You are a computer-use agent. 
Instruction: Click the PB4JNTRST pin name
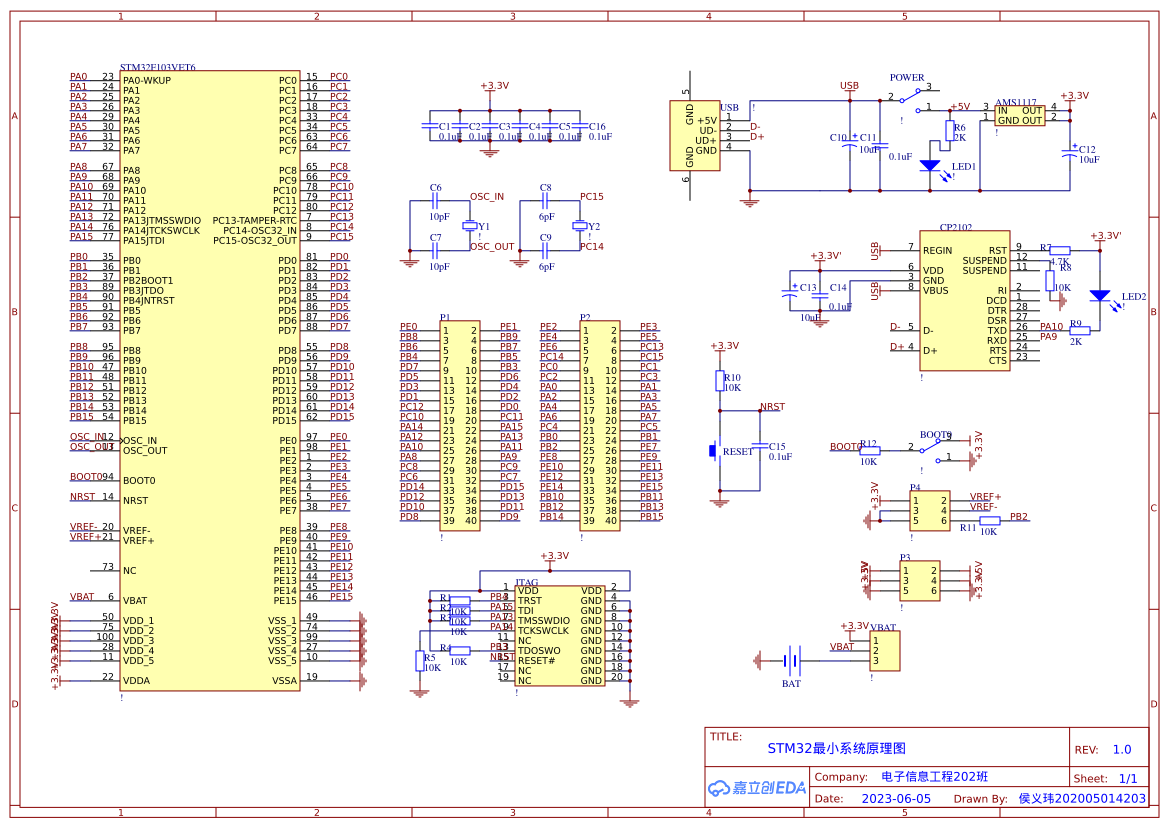(x=148, y=301)
